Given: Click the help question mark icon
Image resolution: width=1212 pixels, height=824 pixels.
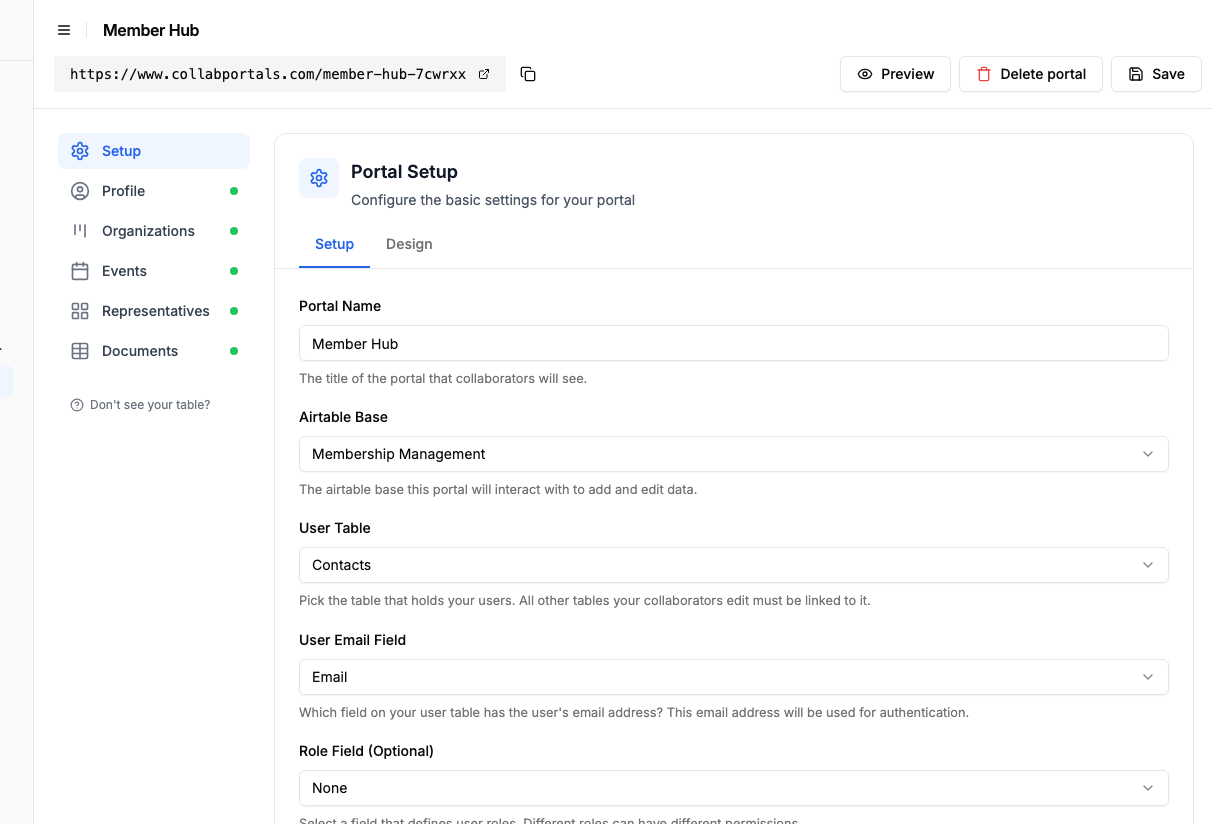Looking at the screenshot, I should click(77, 405).
